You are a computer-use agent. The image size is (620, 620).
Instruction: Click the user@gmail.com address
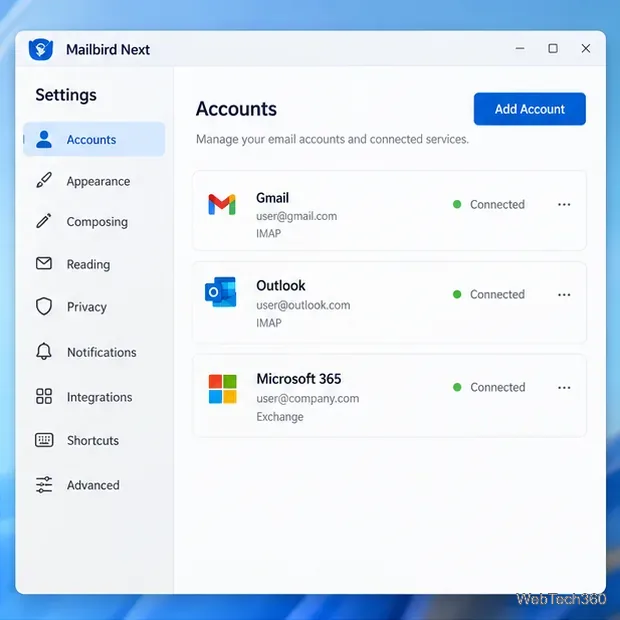point(297,216)
